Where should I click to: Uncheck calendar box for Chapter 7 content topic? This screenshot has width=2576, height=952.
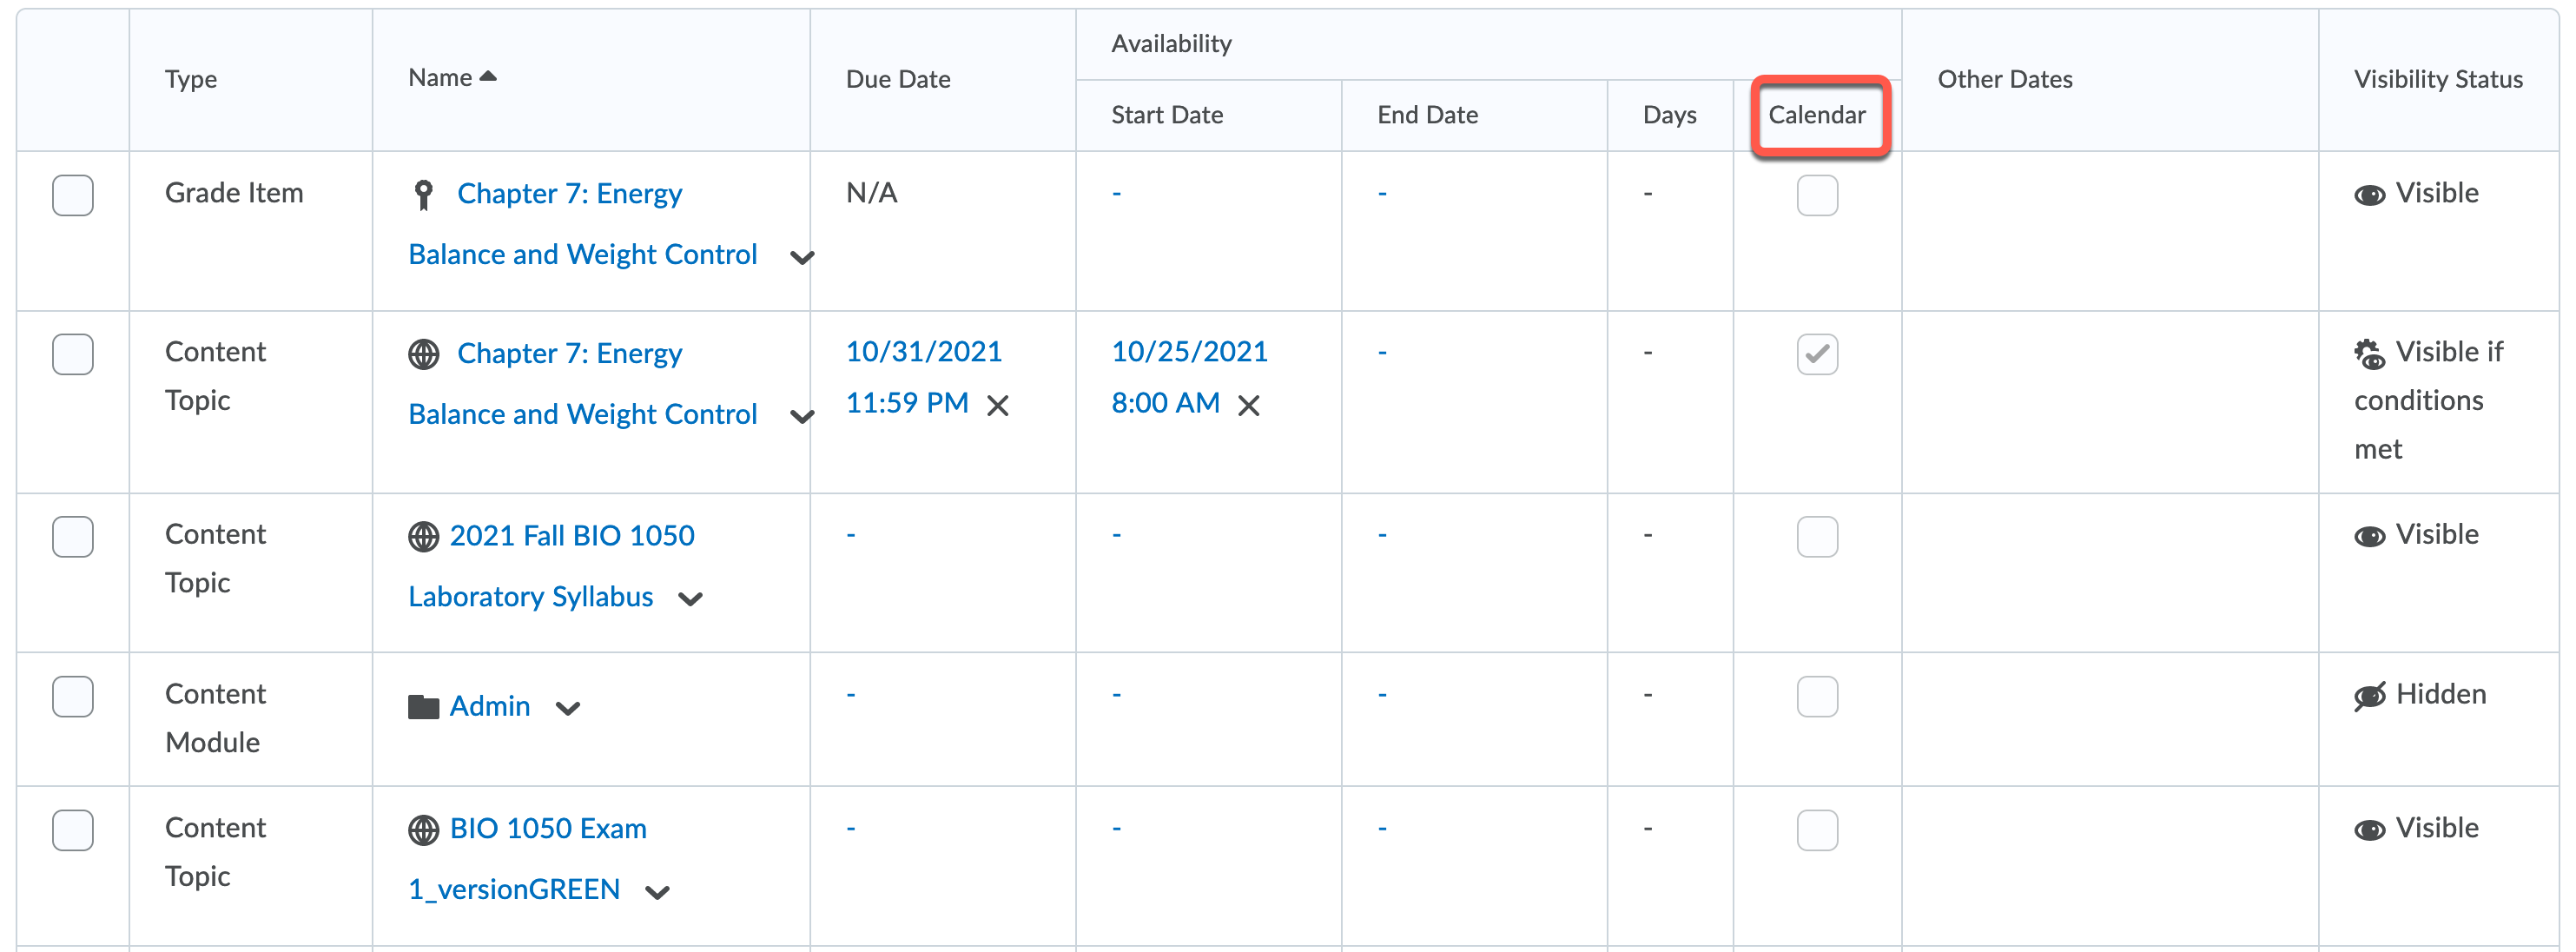coord(1816,354)
